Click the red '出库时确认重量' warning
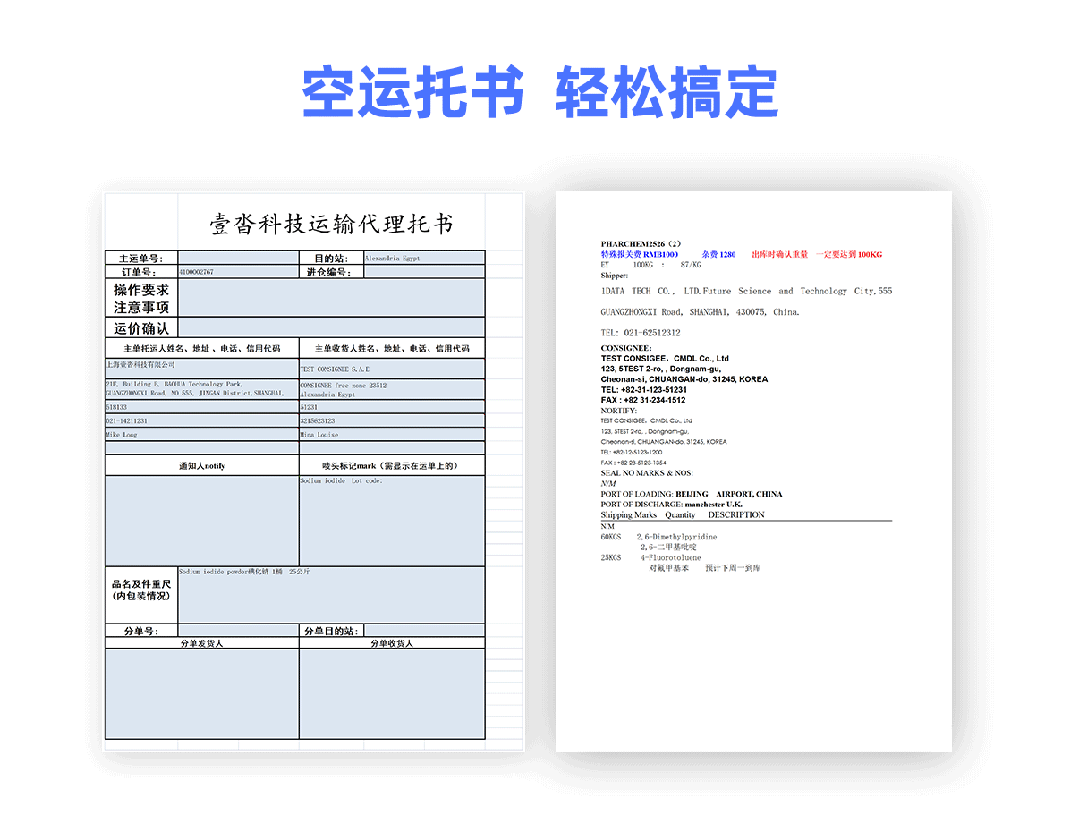The height and width of the screenshot is (815, 1079). point(780,254)
